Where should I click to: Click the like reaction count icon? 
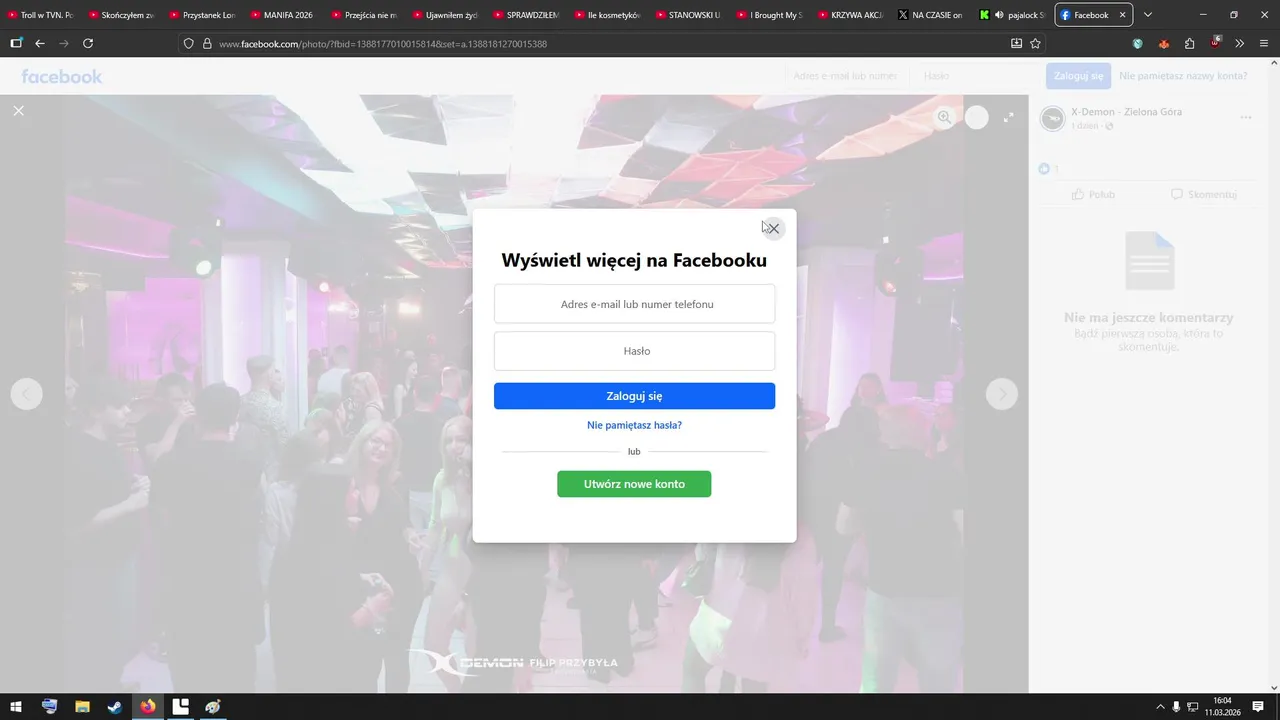[x=1044, y=169]
